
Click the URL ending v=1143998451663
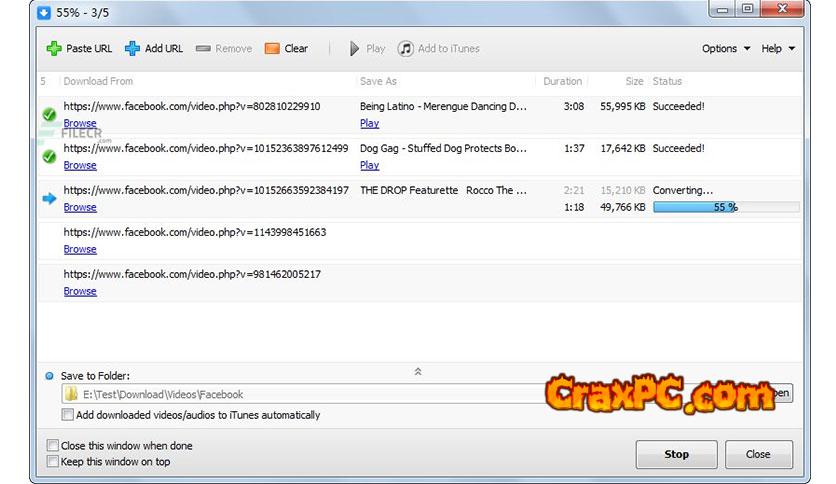coord(195,232)
